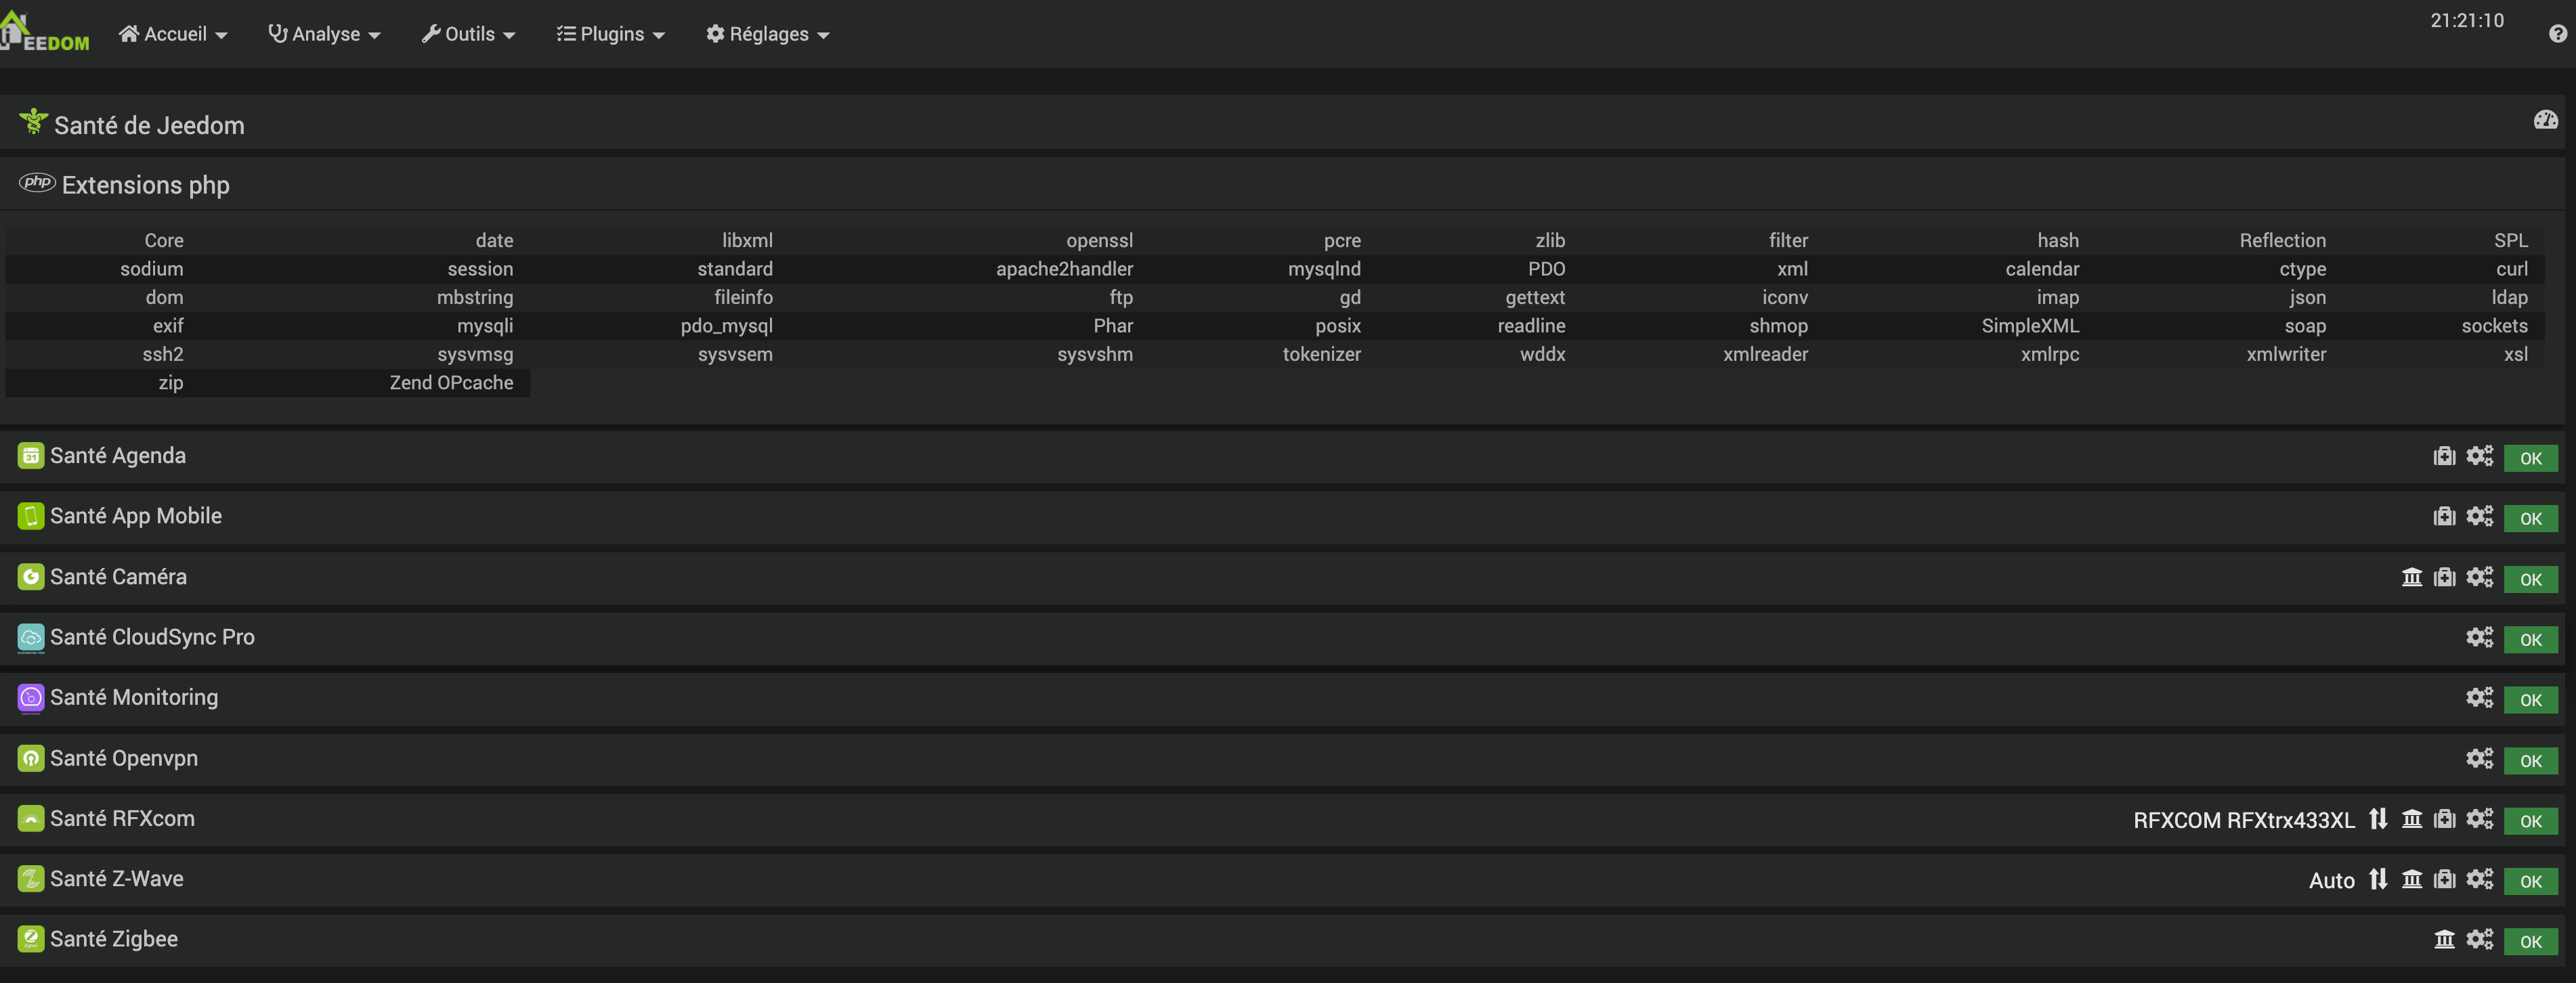Click the Jeedom logo
This screenshot has width=2576, height=983.
coord(45,33)
